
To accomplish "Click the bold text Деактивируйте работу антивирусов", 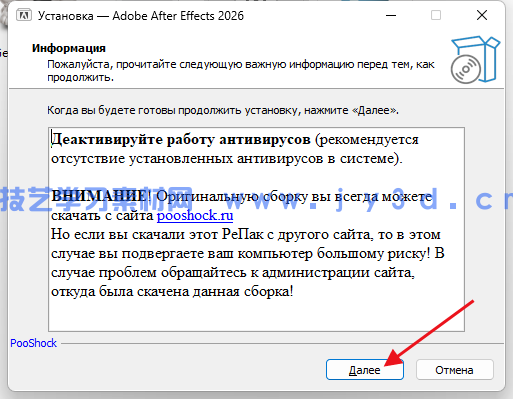I will pos(181,139).
